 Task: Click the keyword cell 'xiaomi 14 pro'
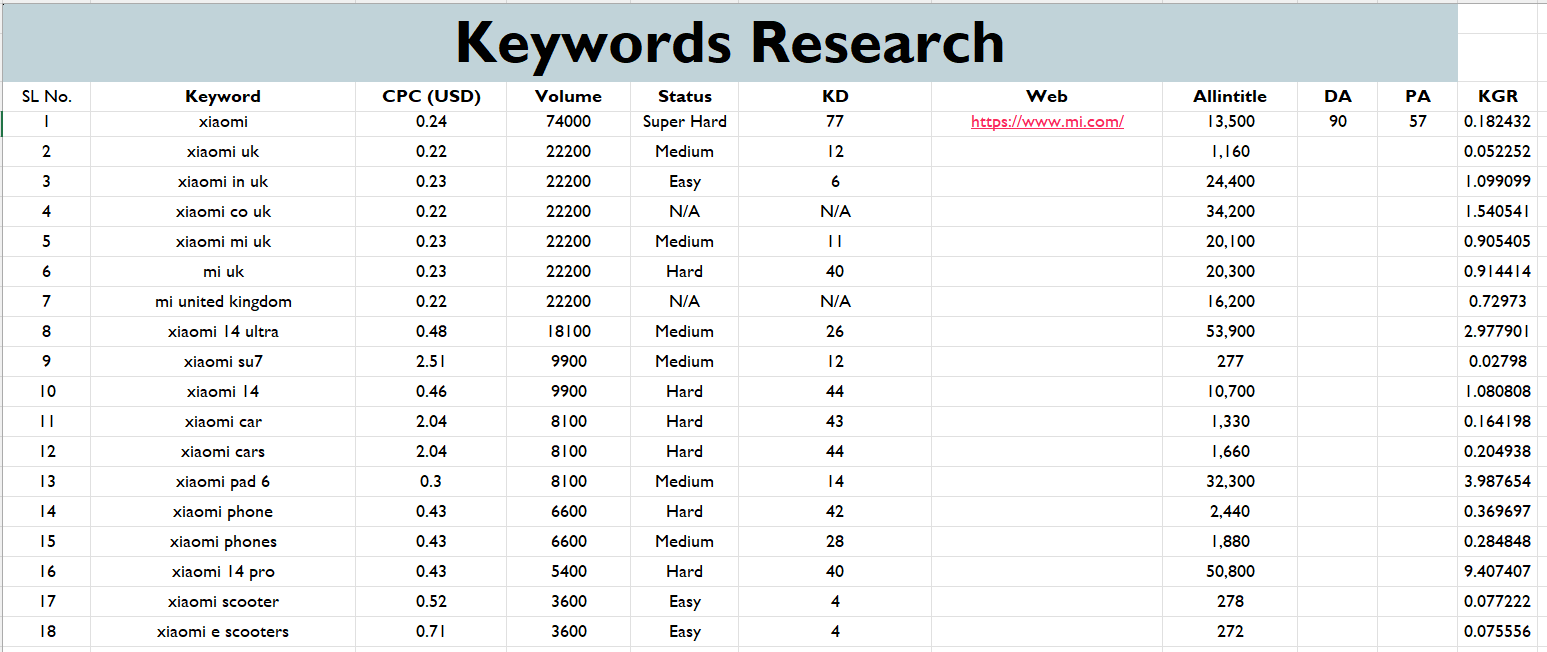click(223, 572)
